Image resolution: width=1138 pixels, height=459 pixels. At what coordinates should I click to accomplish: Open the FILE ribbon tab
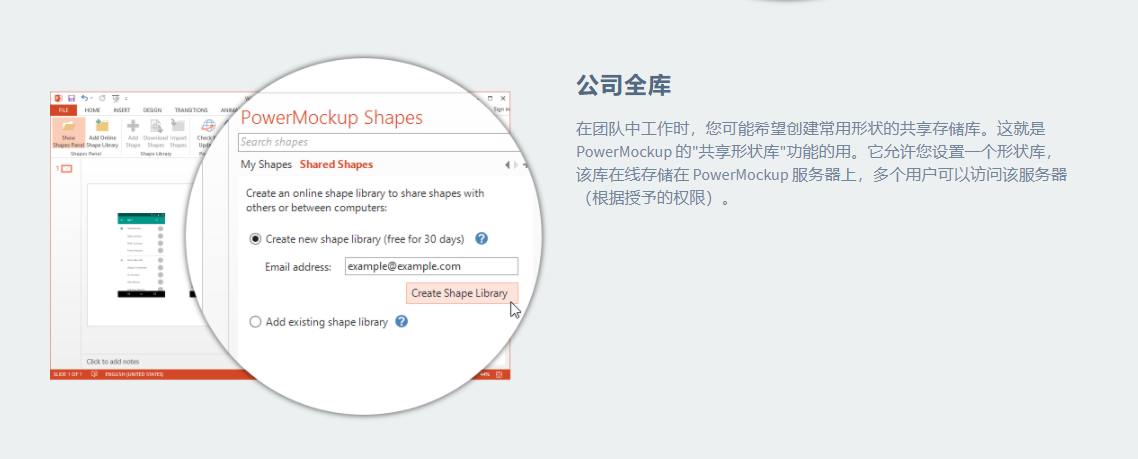point(63,110)
